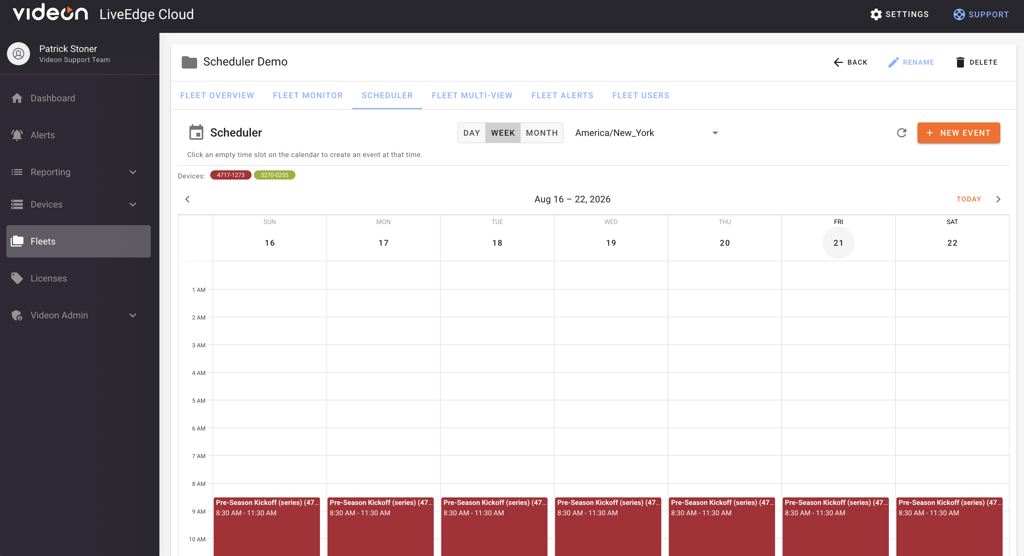
Task: Open Settings gear icon
Action: (x=876, y=14)
